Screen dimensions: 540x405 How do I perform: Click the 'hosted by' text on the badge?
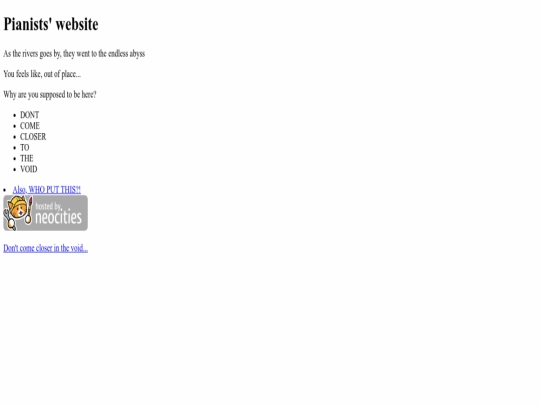[49, 206]
